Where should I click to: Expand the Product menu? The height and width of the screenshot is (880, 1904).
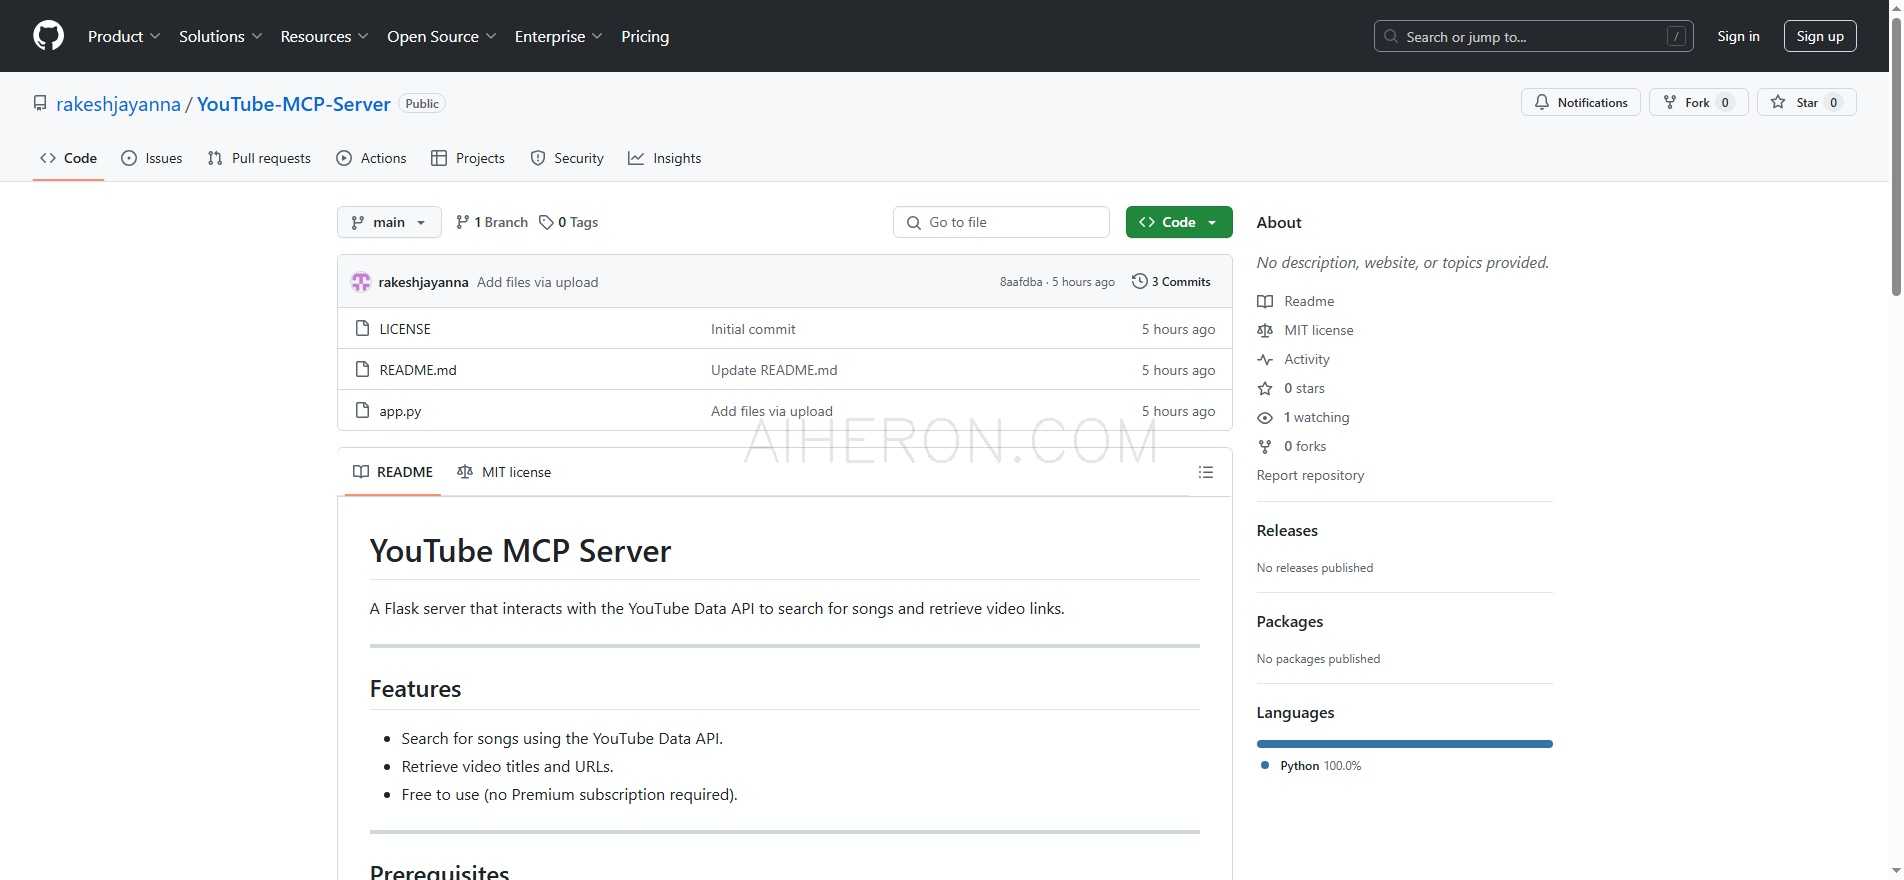click(123, 36)
